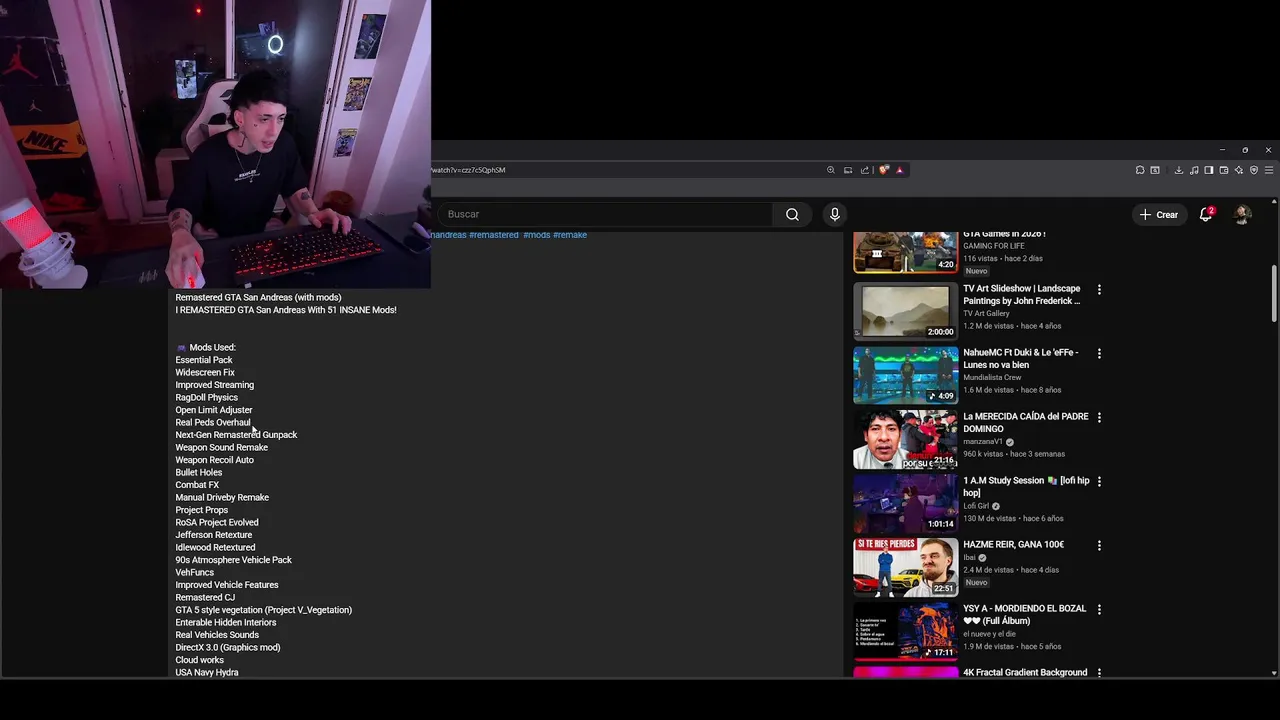
Task: Click 'Open Limit Adjuster' description line
Action: point(214,410)
